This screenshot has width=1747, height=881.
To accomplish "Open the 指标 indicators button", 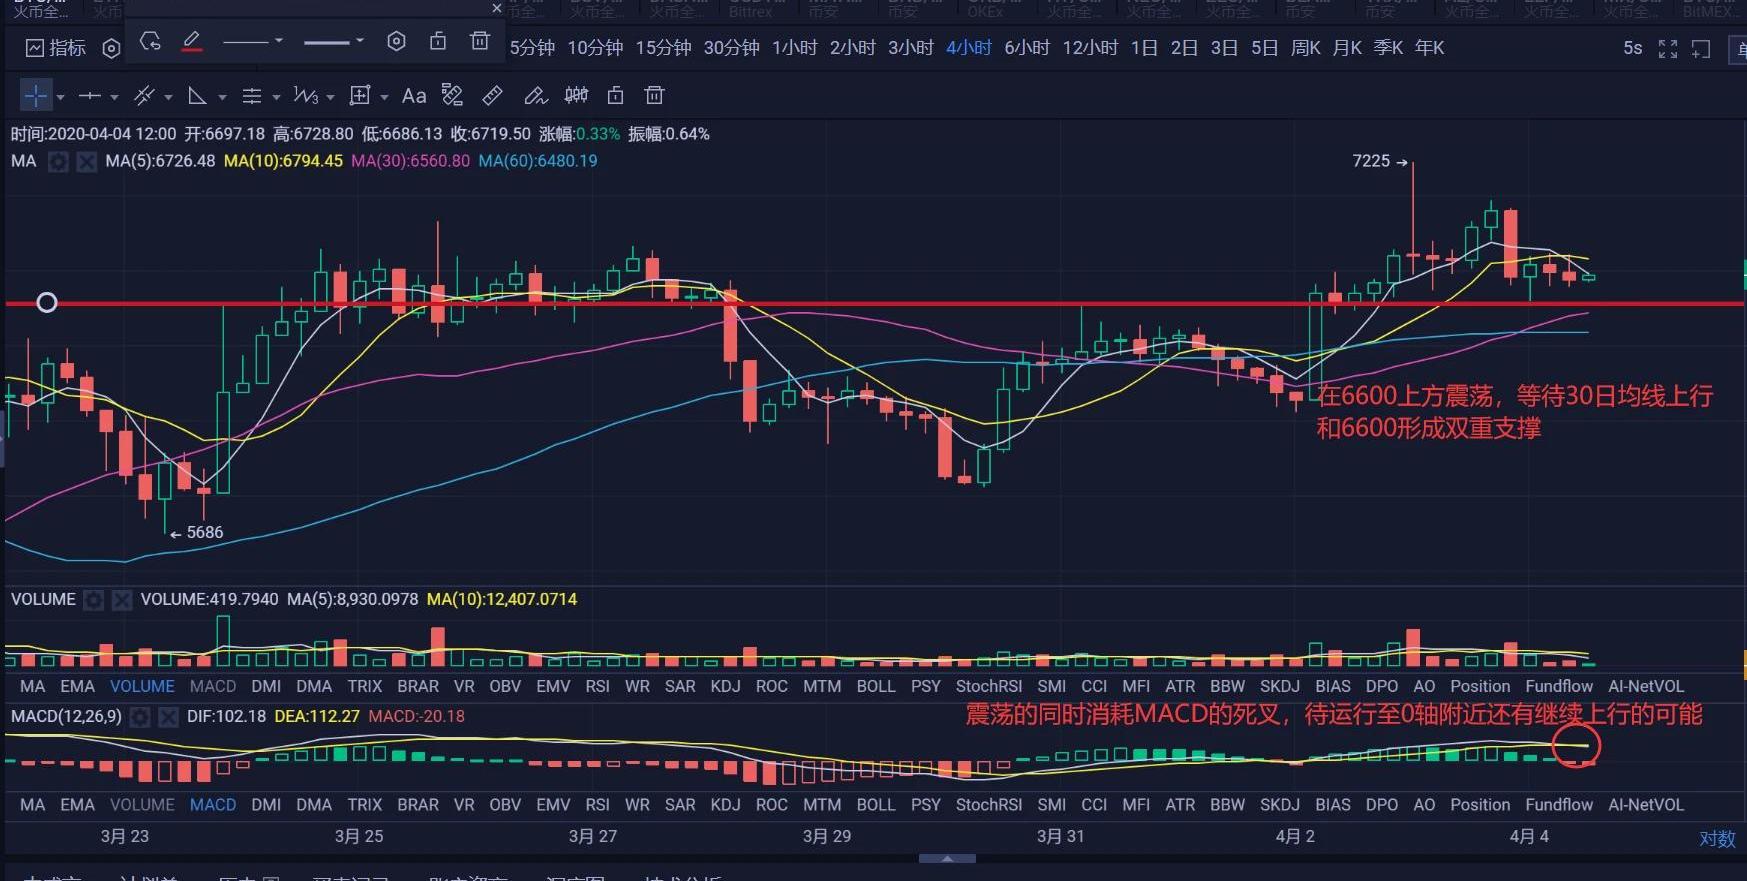I will coord(56,48).
